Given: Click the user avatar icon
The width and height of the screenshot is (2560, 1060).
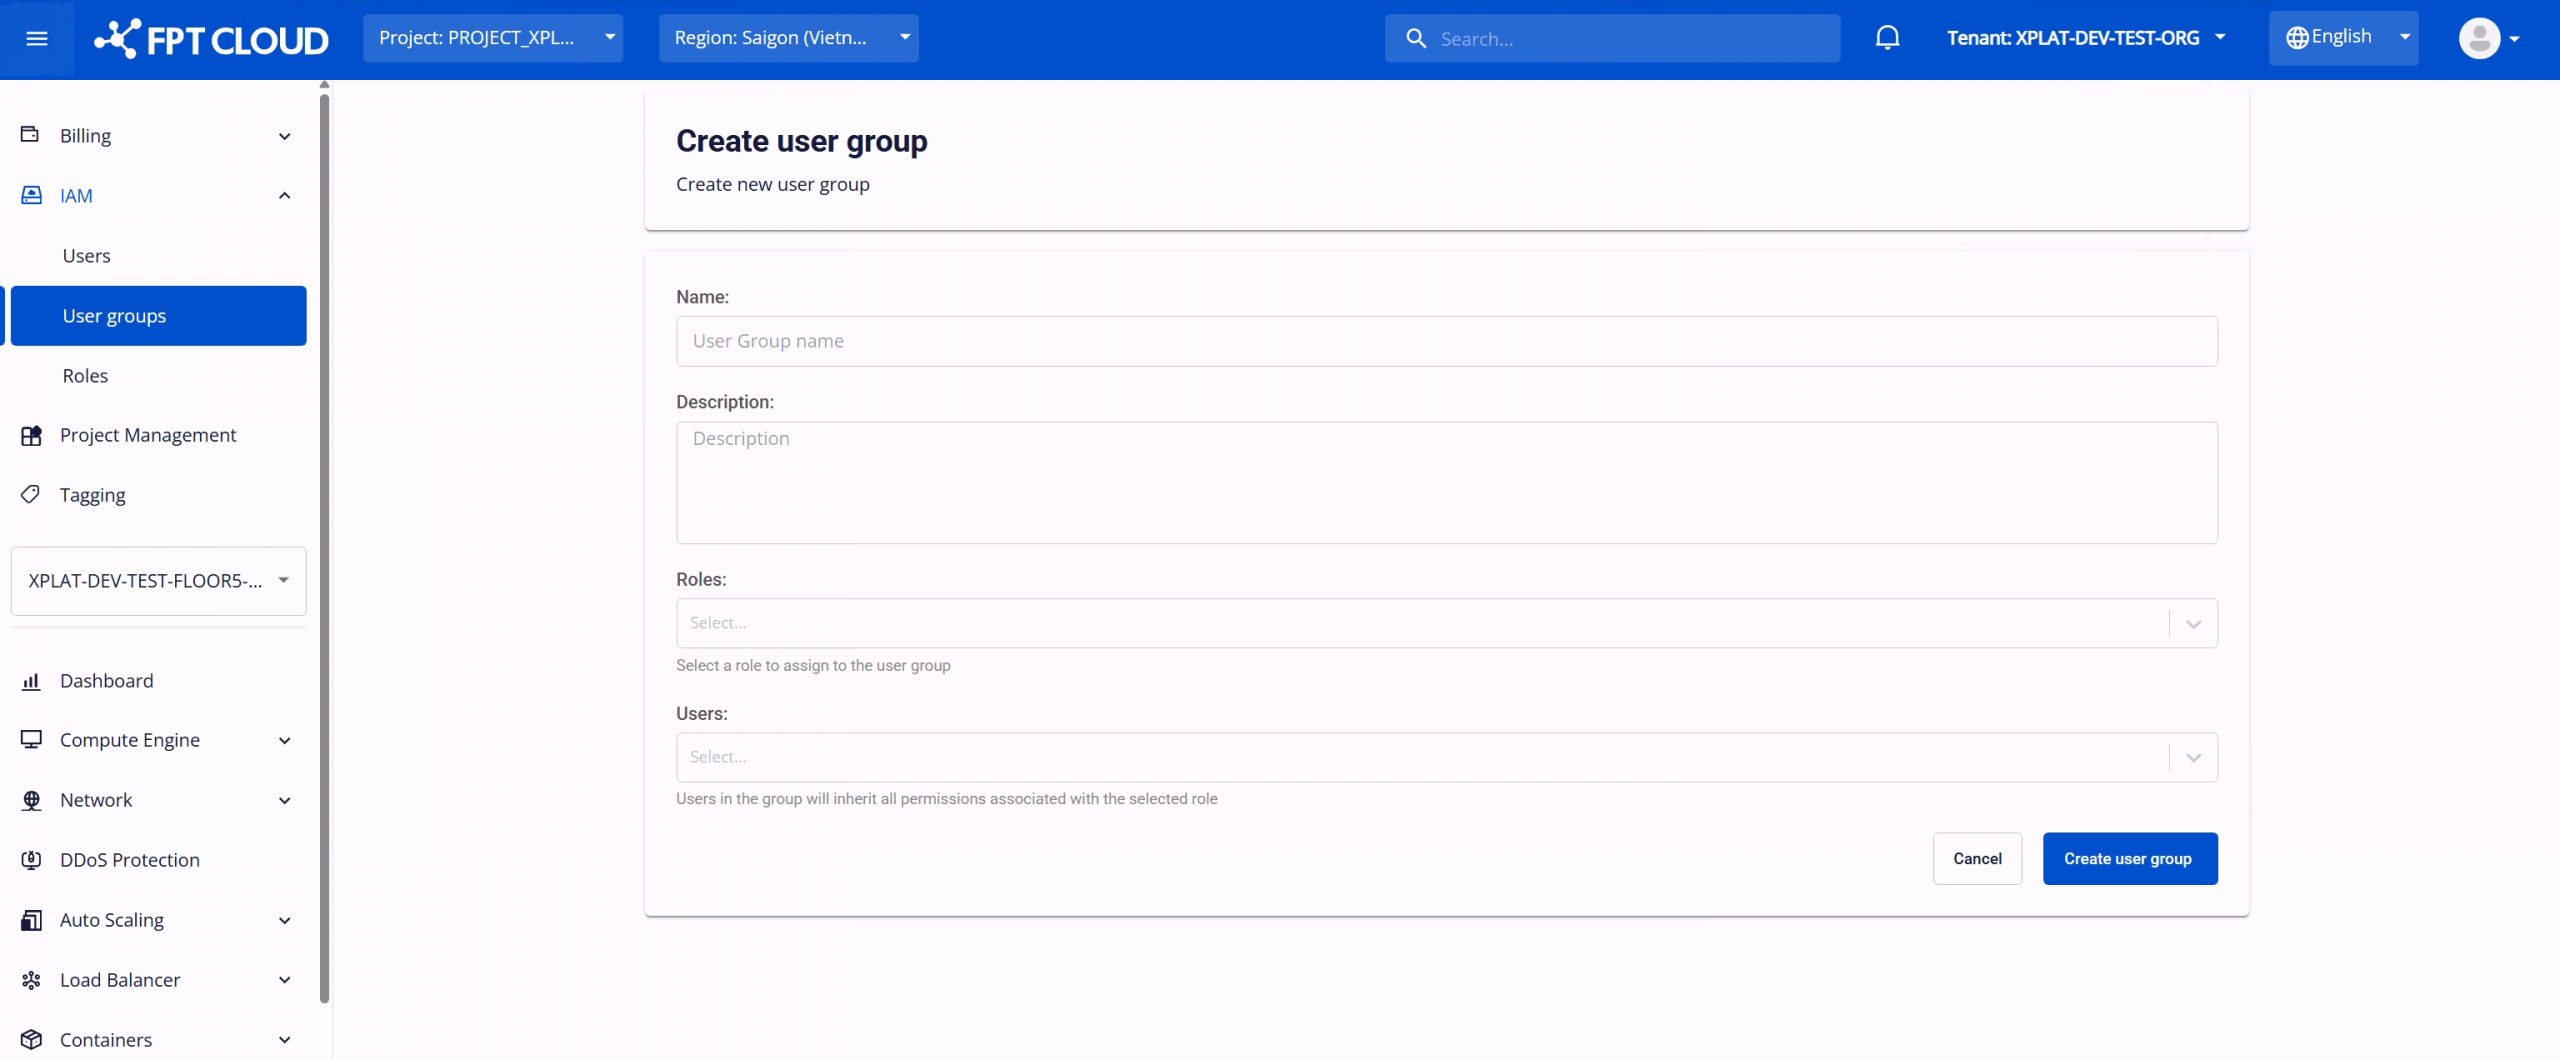Looking at the screenshot, I should [x=2479, y=39].
